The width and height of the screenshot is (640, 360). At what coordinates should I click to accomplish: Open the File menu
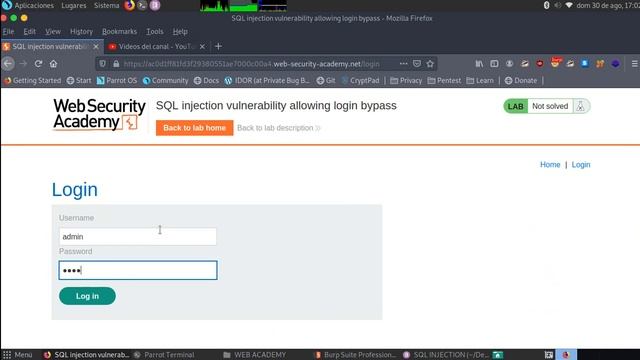pos(8,31)
